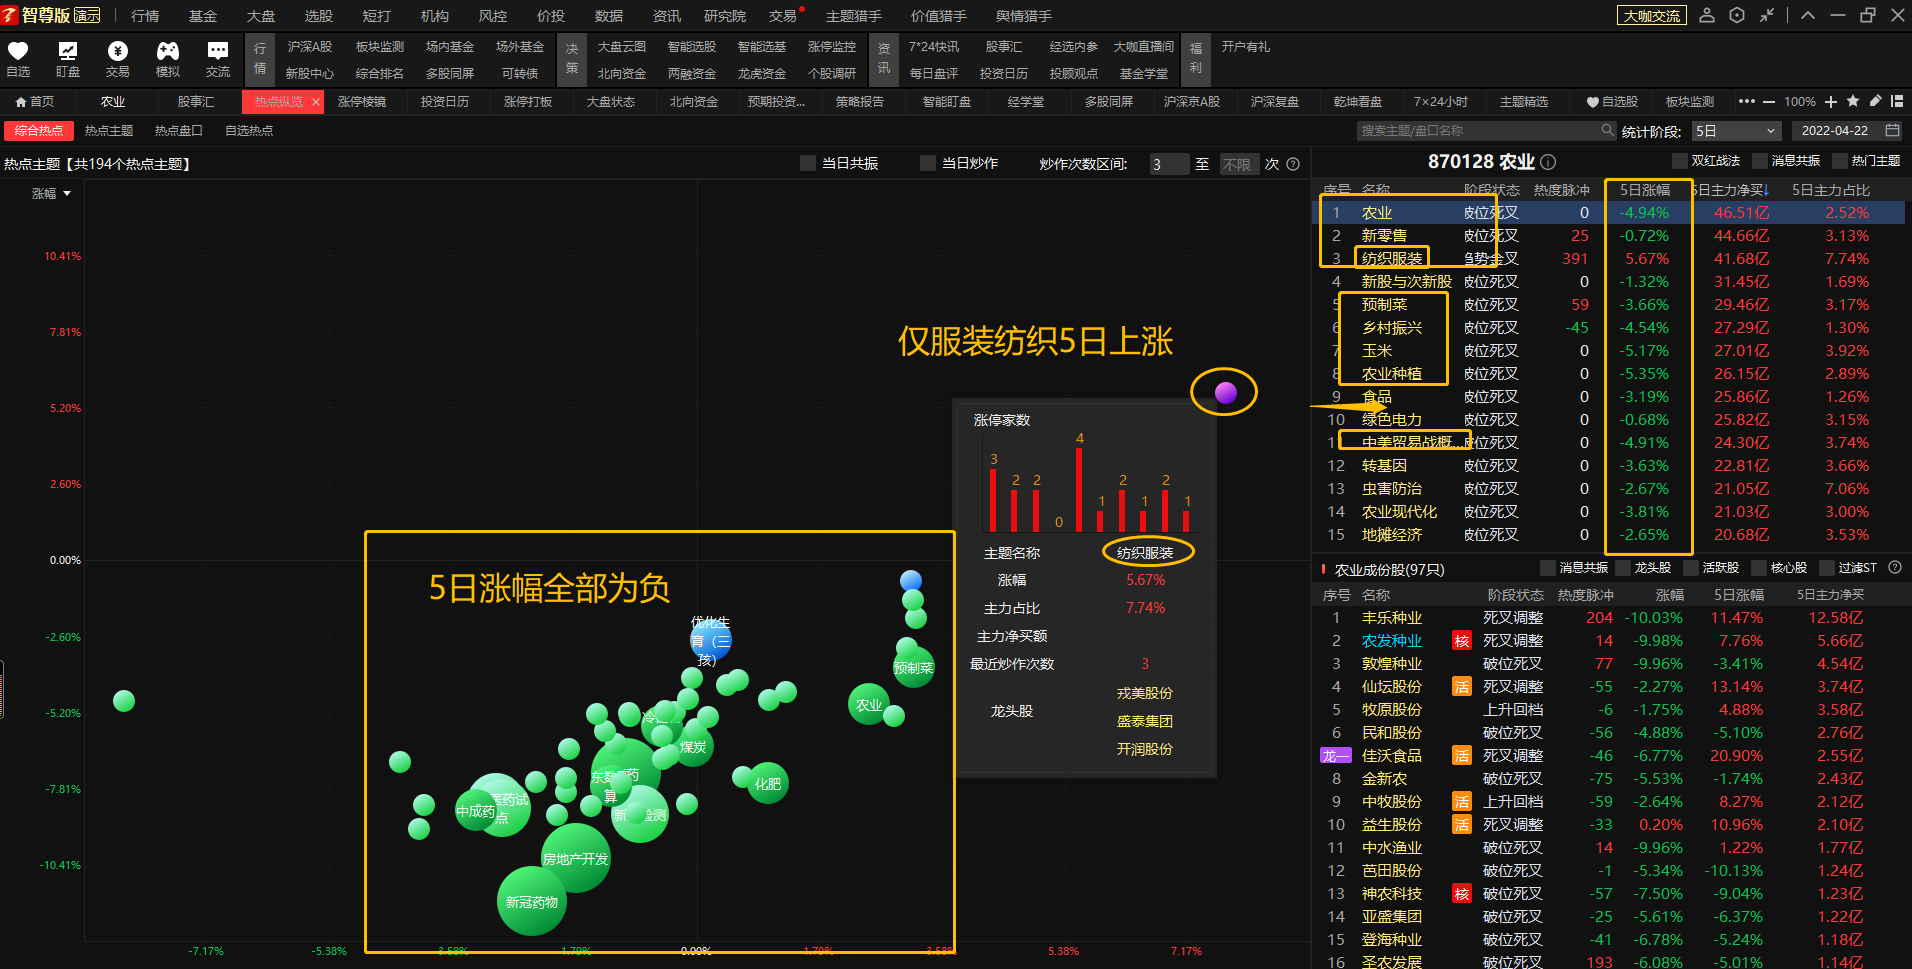This screenshot has height=969, width=1912.
Task: Open the 选股 top menu
Action: pyautogui.click(x=319, y=16)
